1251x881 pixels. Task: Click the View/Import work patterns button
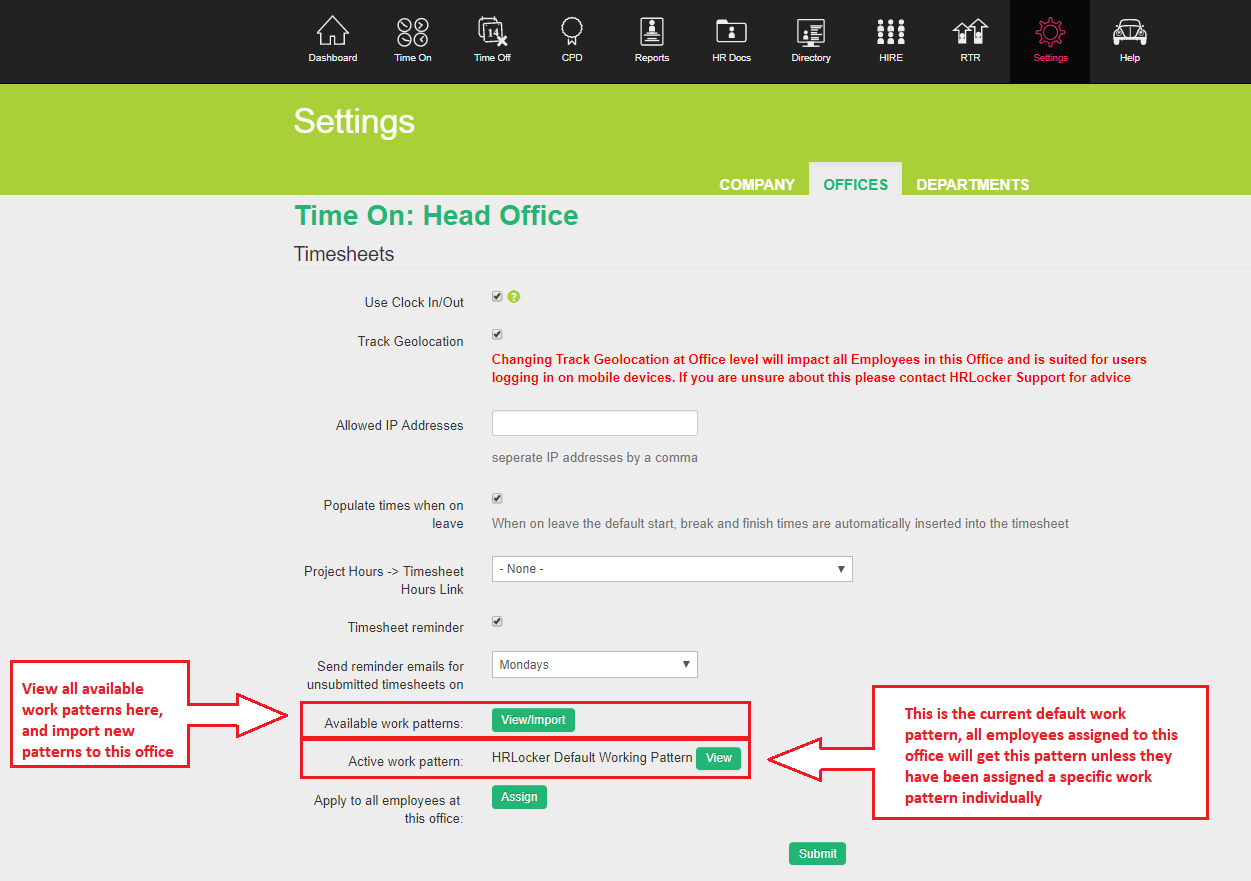tap(533, 720)
